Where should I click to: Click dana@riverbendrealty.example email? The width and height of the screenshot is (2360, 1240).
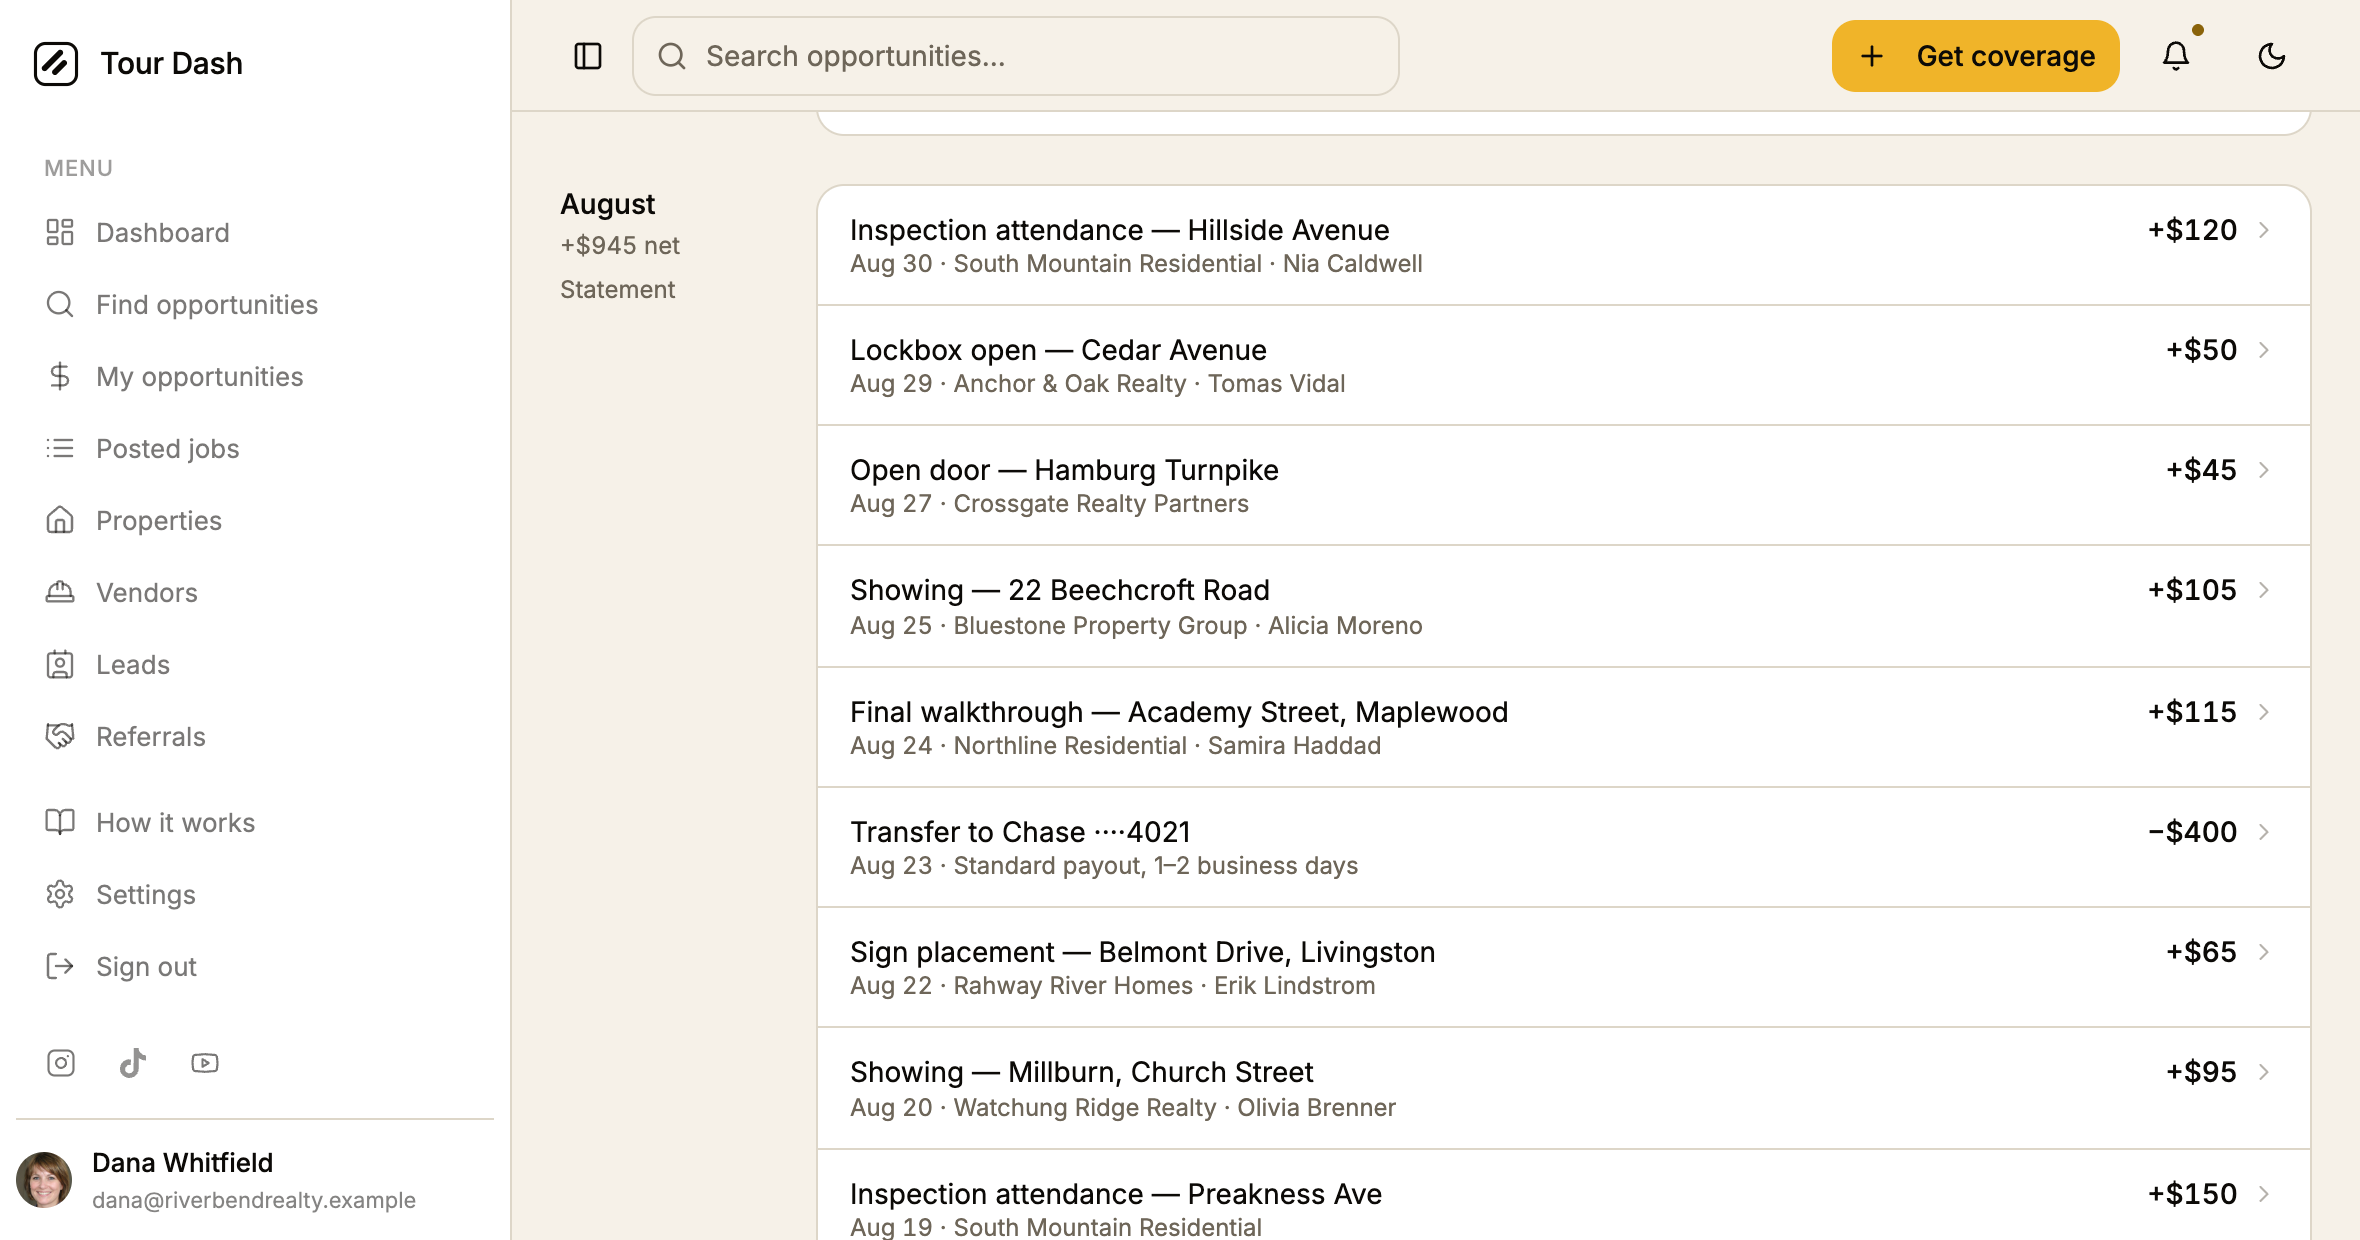click(x=254, y=1200)
